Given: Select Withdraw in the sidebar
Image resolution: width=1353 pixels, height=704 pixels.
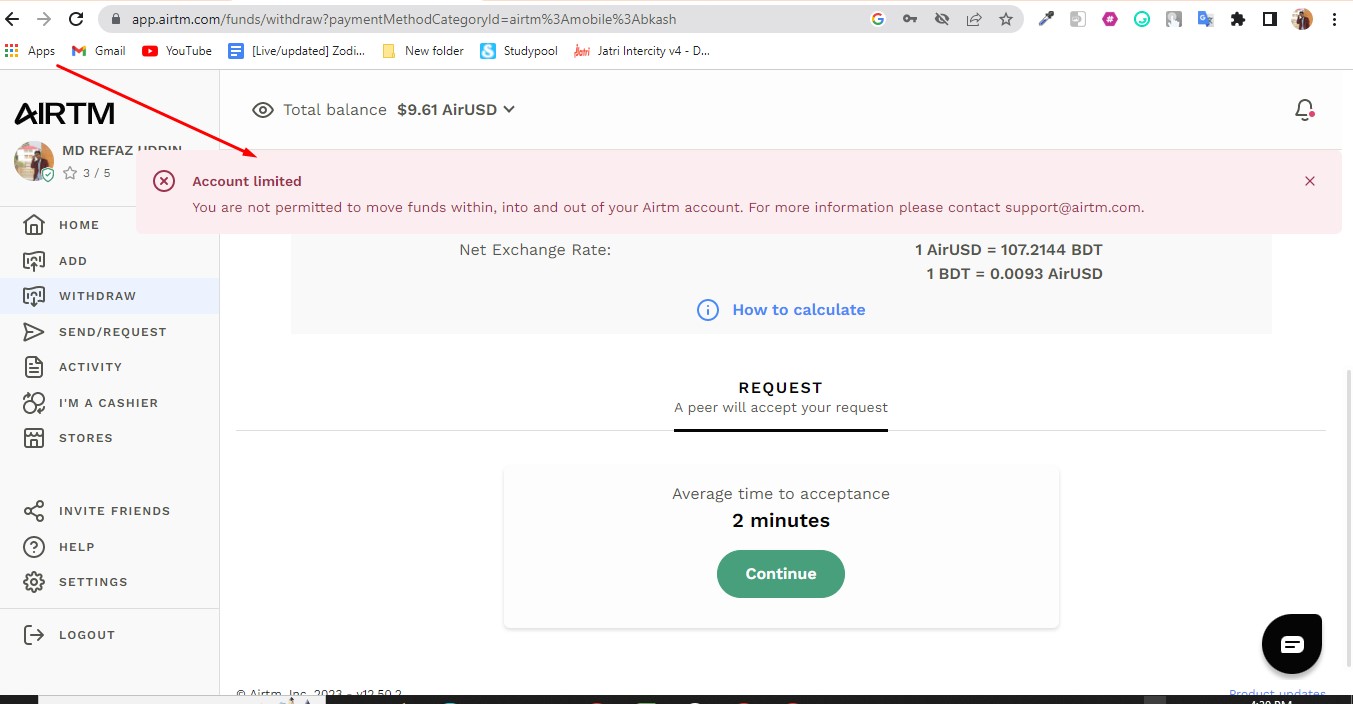Looking at the screenshot, I should [x=110, y=296].
